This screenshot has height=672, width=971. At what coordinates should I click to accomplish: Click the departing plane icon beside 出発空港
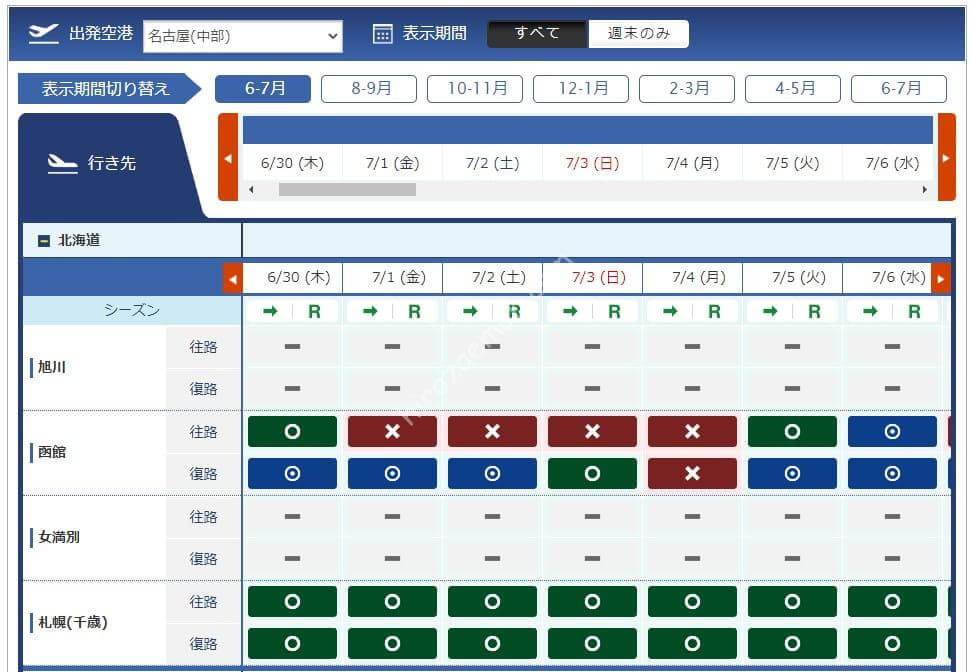point(43,33)
